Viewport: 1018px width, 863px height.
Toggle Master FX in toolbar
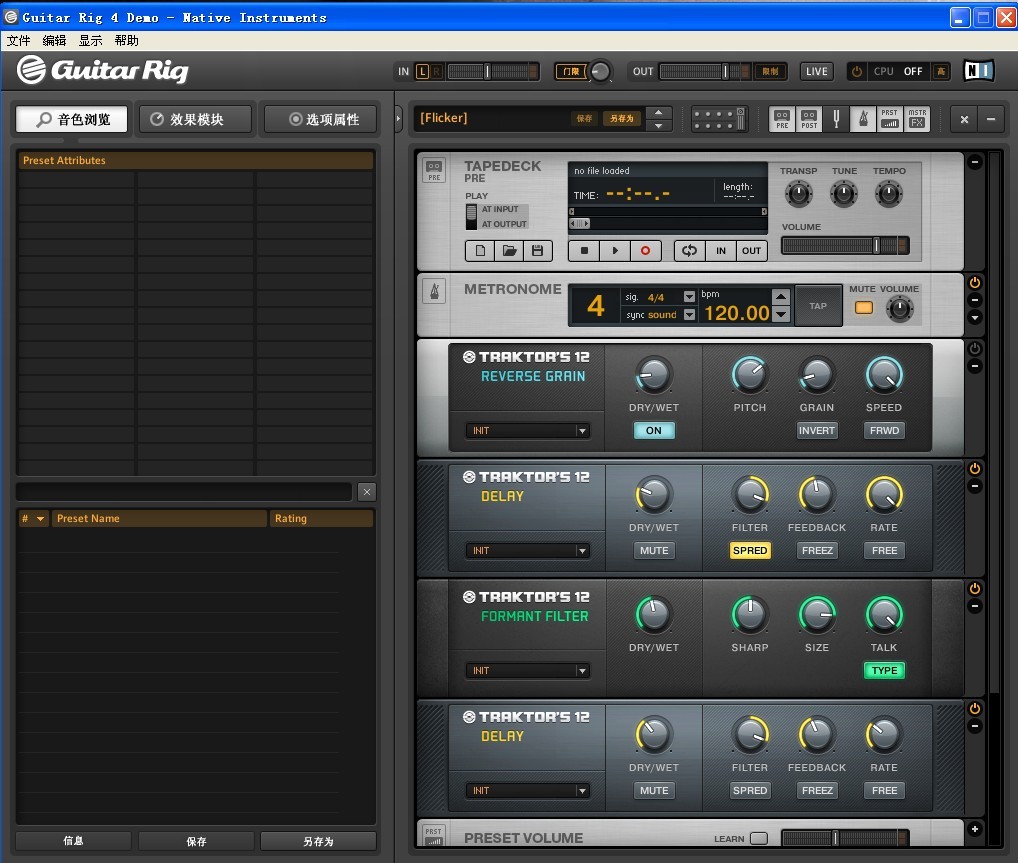click(x=917, y=119)
